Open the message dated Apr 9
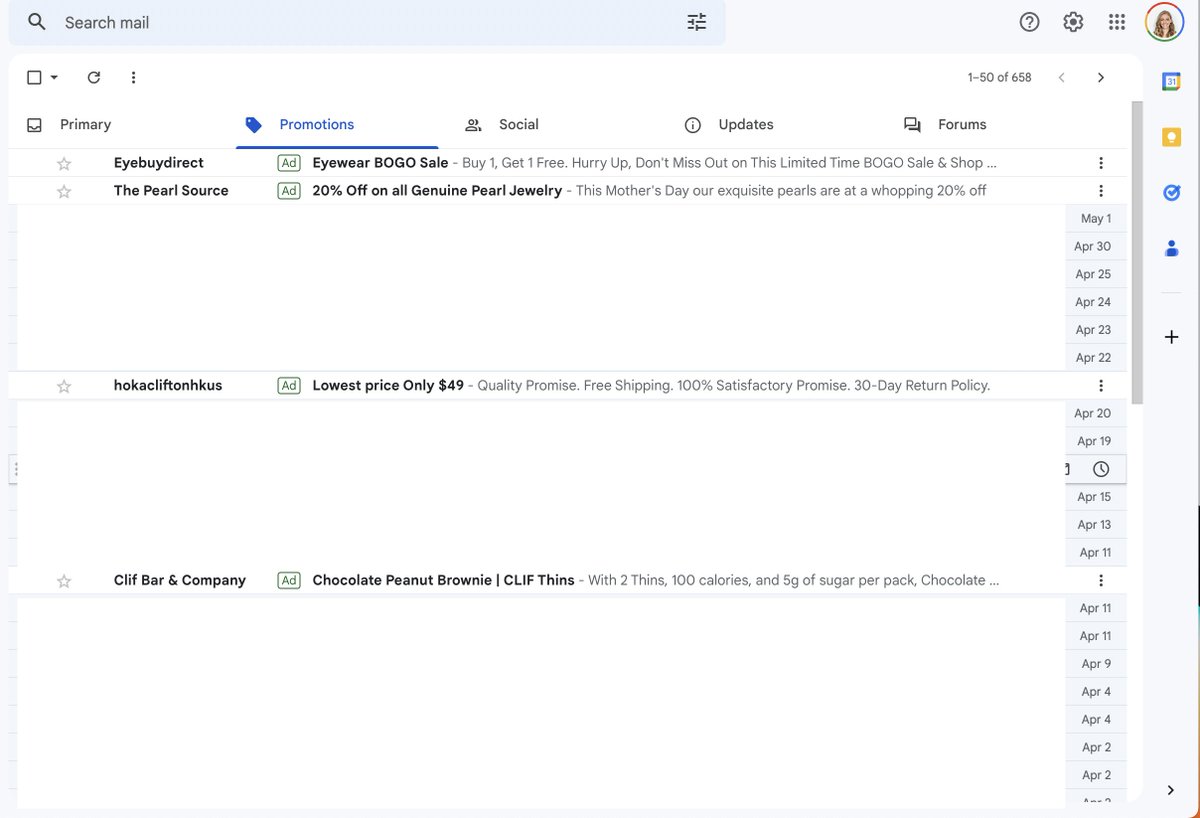 (1096, 664)
